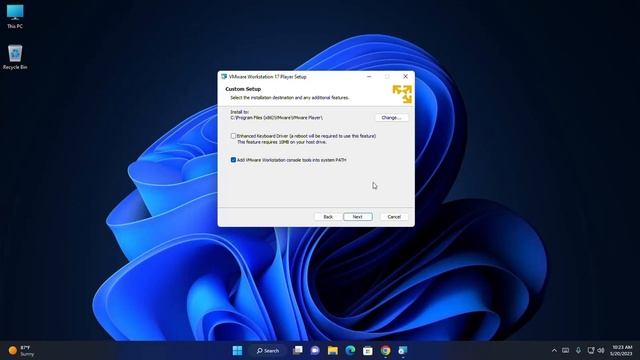Open the clock and date panel
Screen dimensions: 640x360
click(622, 350)
